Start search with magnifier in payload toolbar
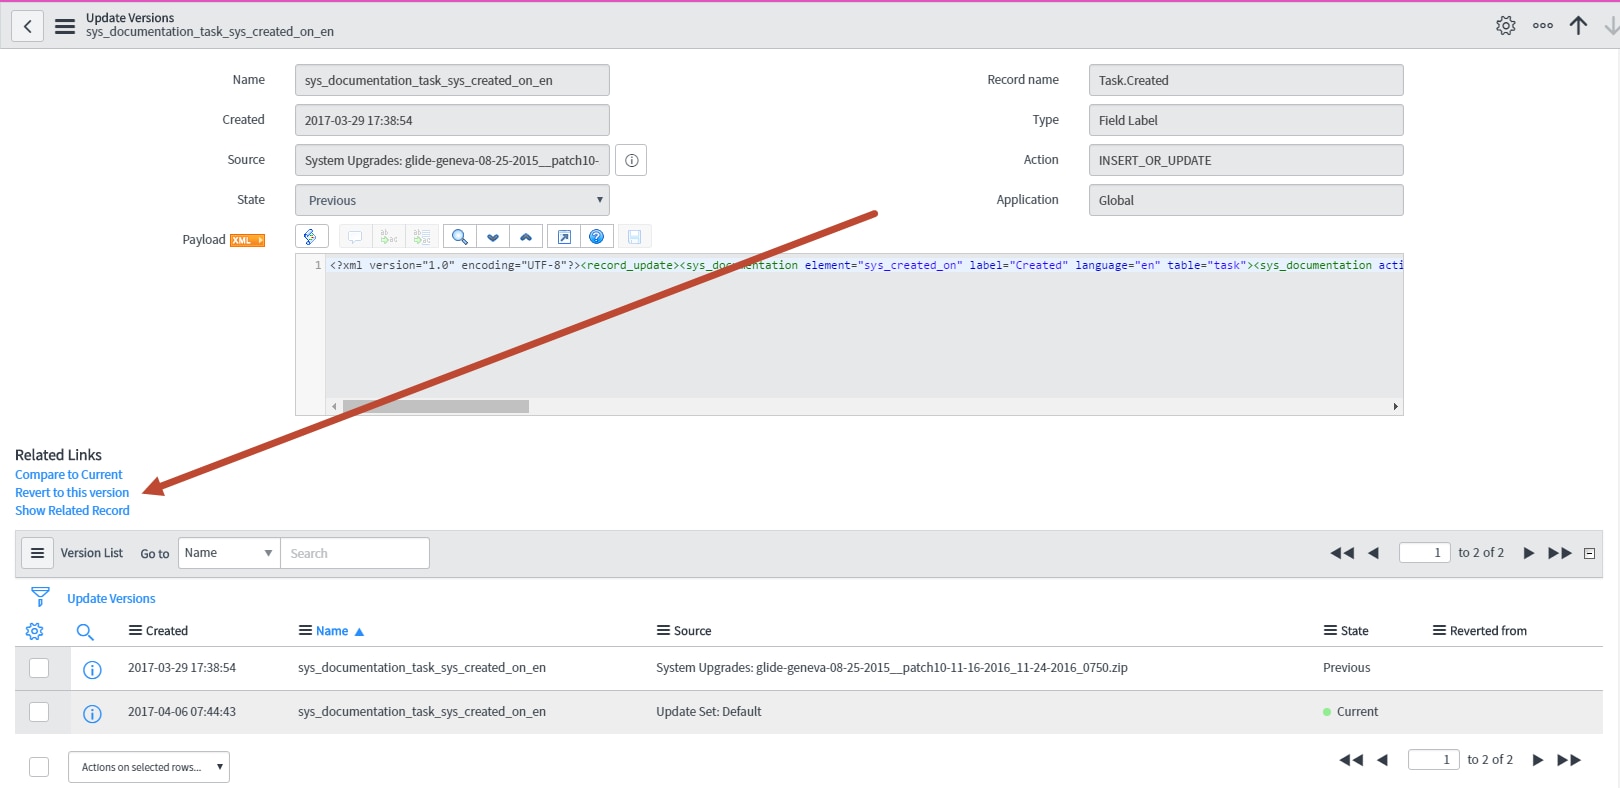 pos(459,237)
